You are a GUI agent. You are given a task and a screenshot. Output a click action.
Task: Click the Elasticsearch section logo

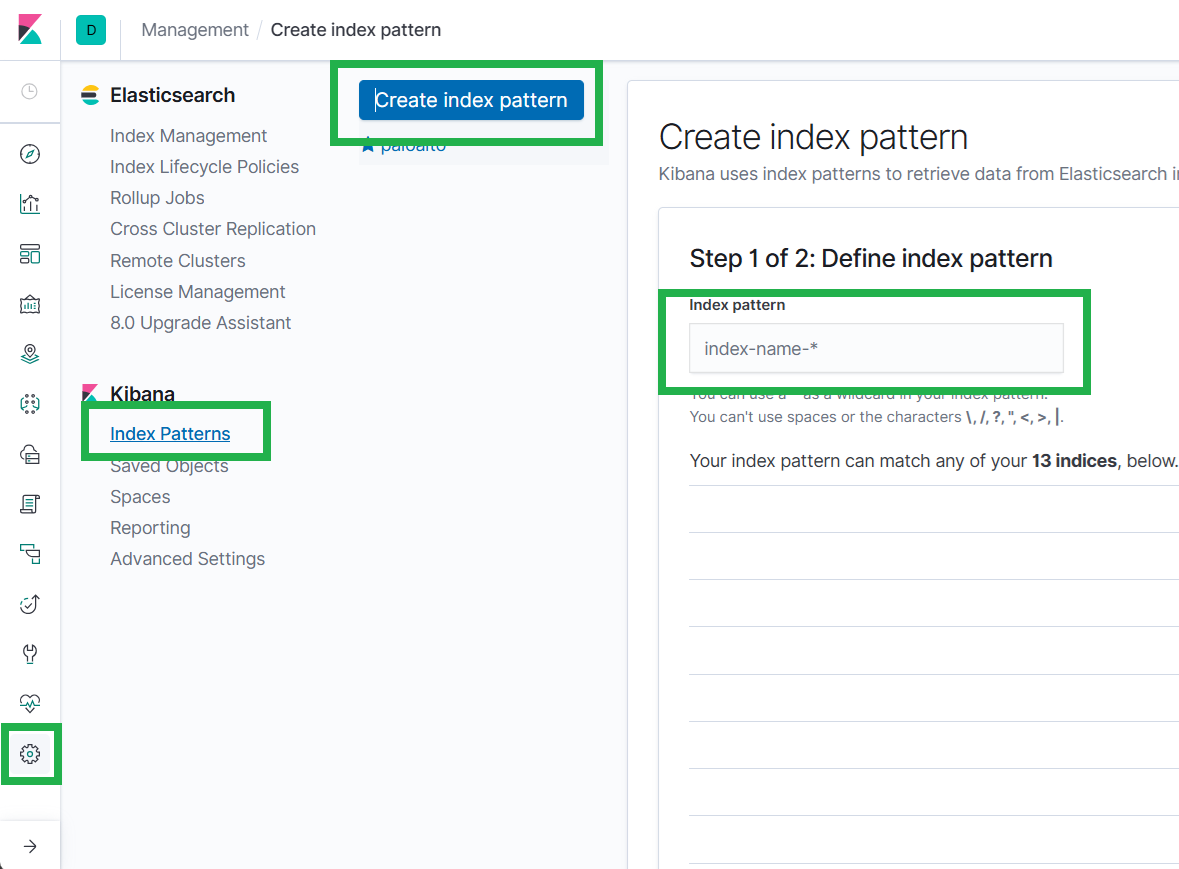pos(90,95)
